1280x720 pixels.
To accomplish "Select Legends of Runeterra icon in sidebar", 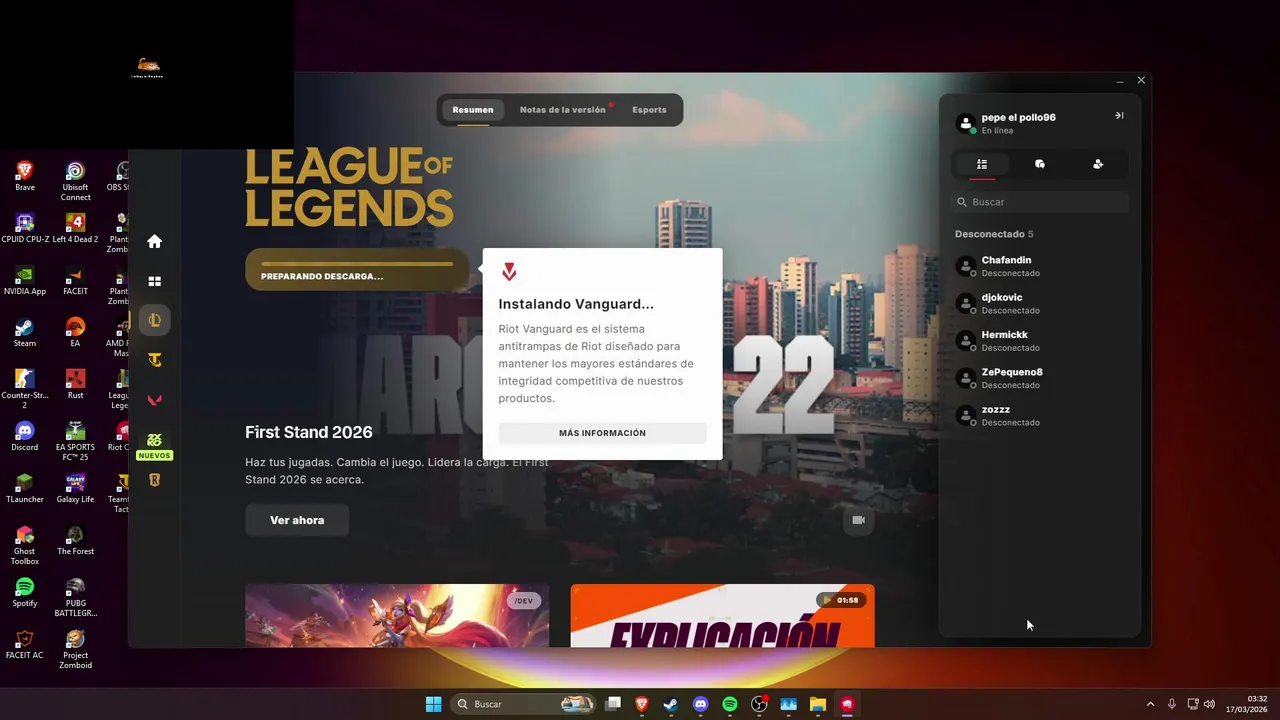I will (x=154, y=480).
